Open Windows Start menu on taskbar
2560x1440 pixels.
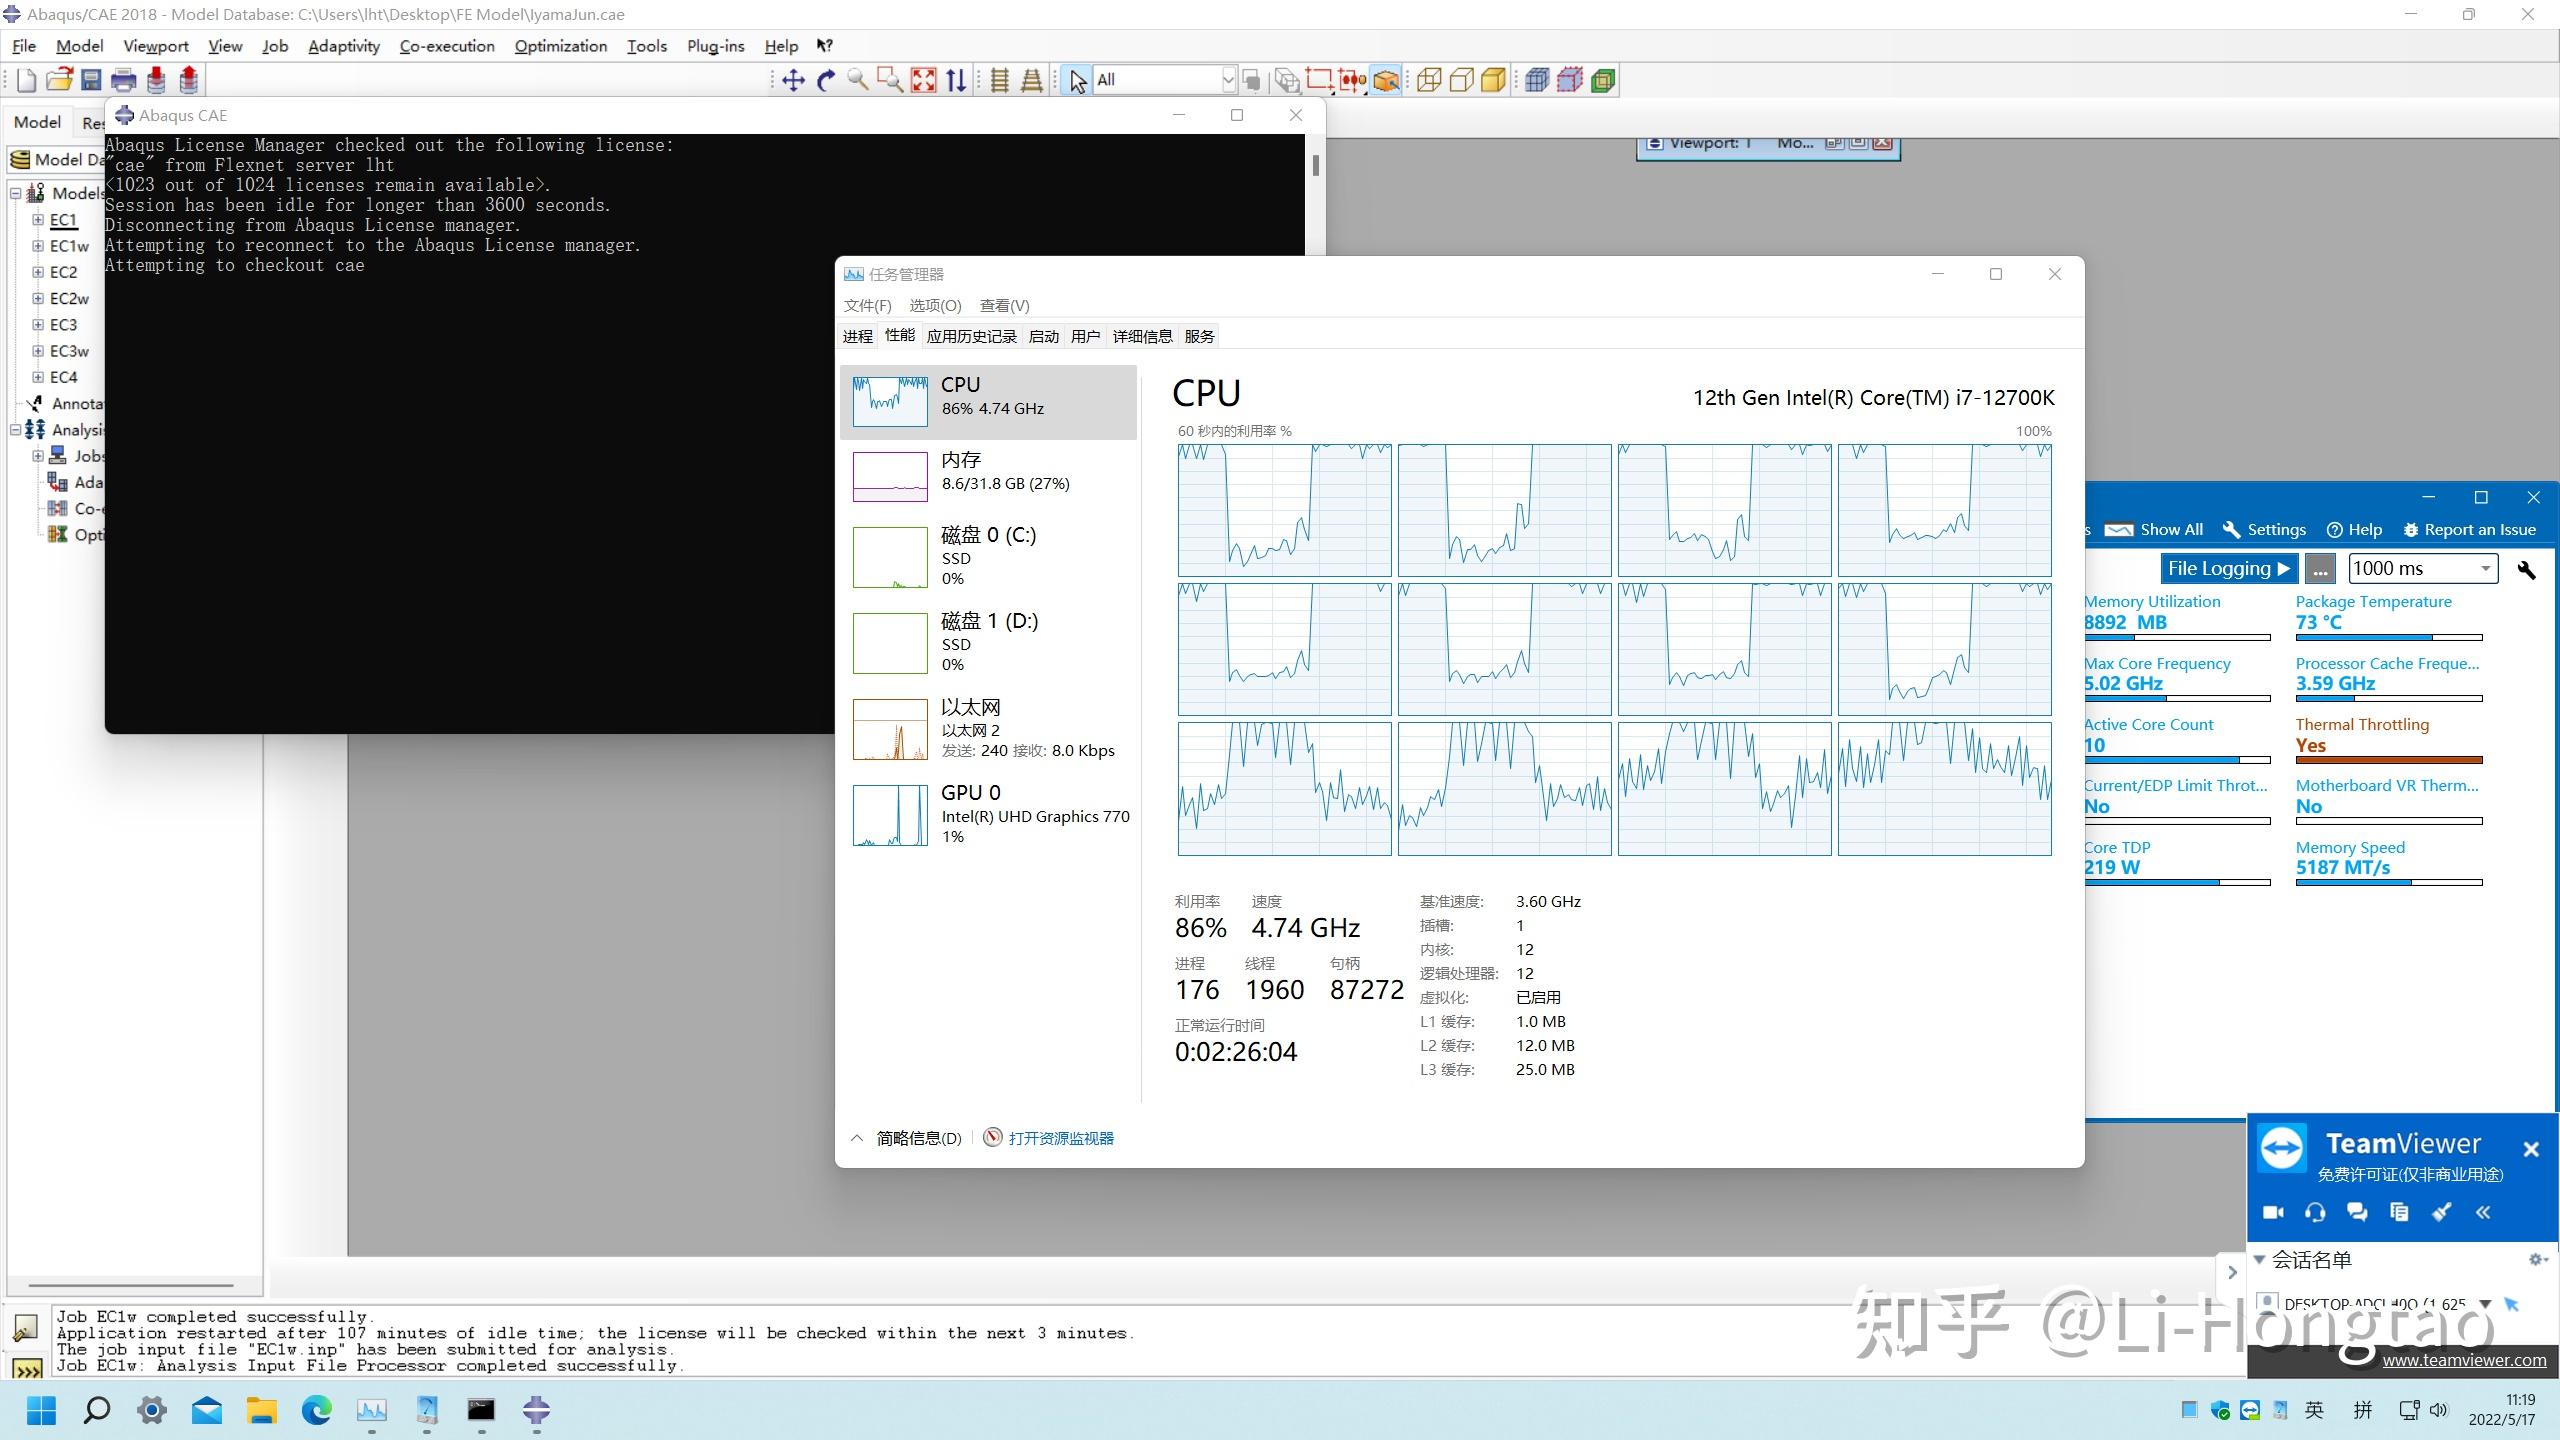click(41, 1410)
